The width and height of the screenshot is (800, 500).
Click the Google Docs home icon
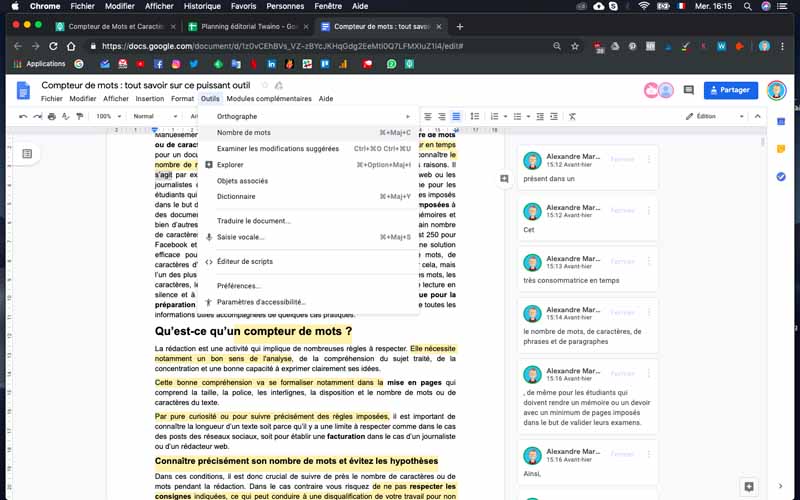23,91
